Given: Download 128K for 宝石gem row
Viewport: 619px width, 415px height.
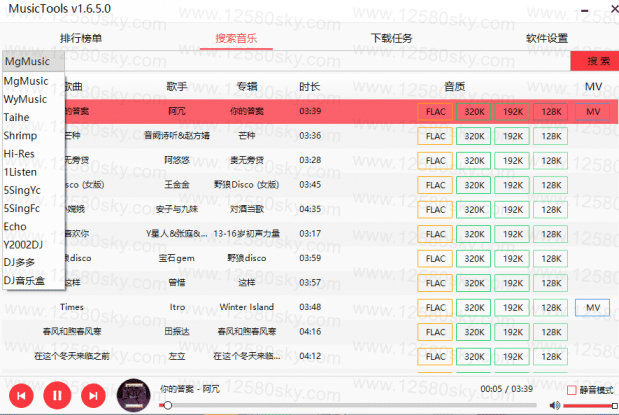Looking at the screenshot, I should coord(551,259).
